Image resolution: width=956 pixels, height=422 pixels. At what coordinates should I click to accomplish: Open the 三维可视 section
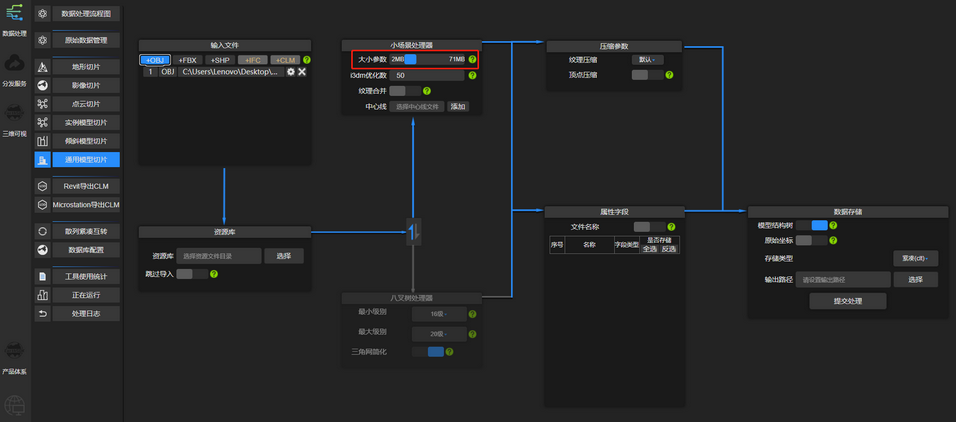point(14,120)
